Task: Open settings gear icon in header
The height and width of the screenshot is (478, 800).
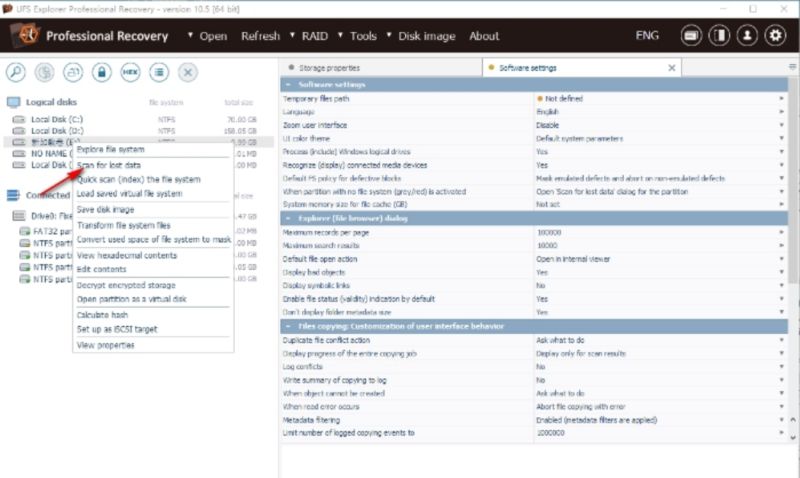Action: 776,36
